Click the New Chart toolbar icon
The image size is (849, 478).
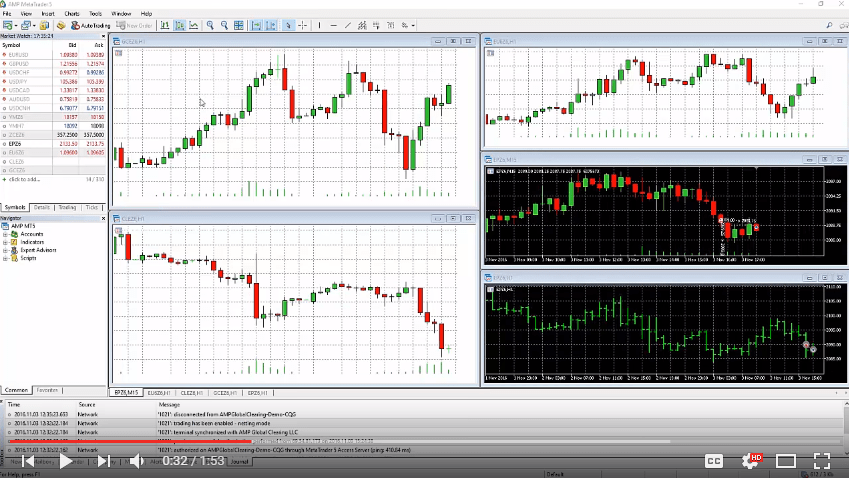(8, 25)
